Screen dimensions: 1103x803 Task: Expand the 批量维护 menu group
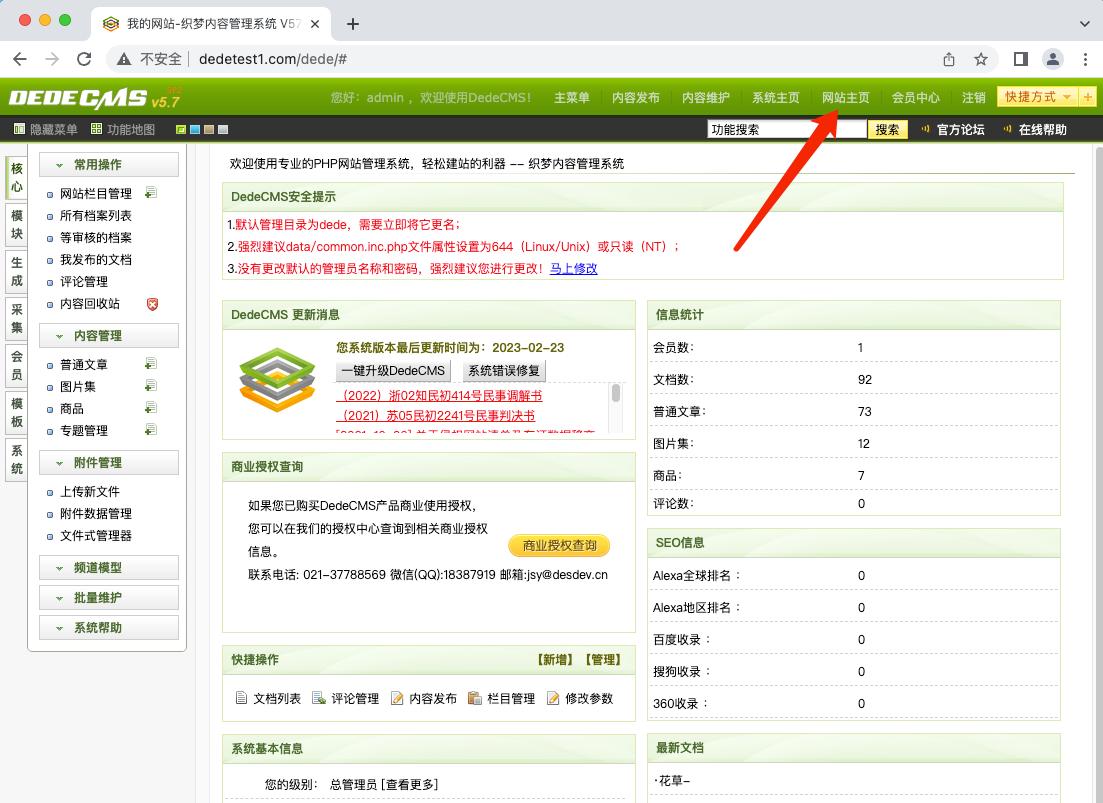pos(109,598)
